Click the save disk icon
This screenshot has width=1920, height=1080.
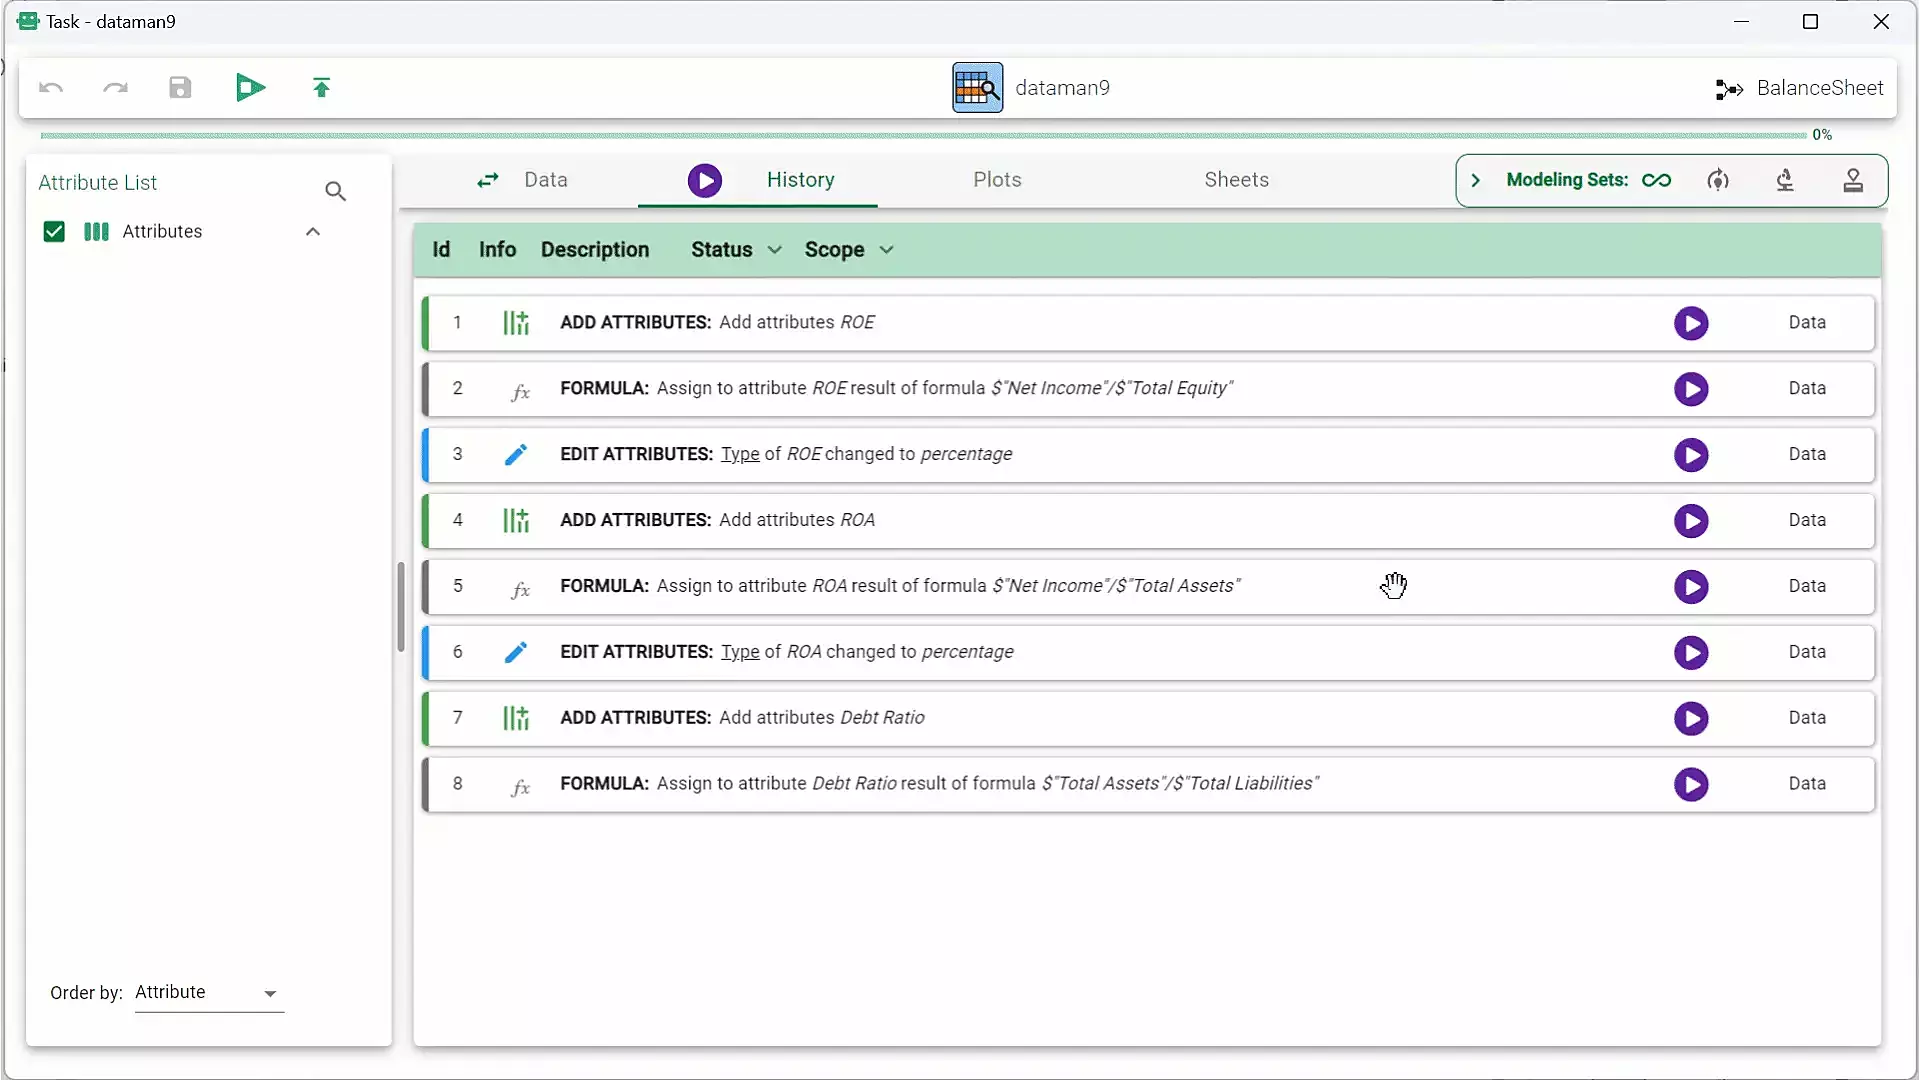[180, 88]
